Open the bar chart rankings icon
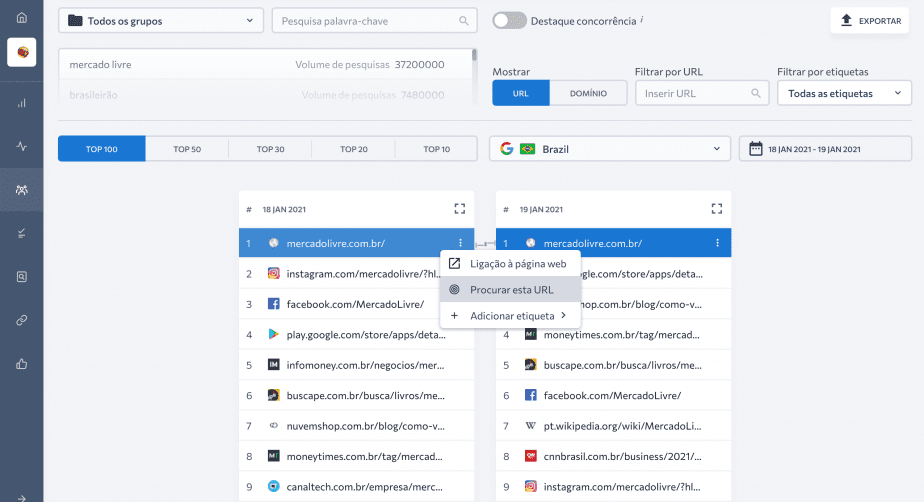Screen dimensions: 924x502 pos(22,103)
